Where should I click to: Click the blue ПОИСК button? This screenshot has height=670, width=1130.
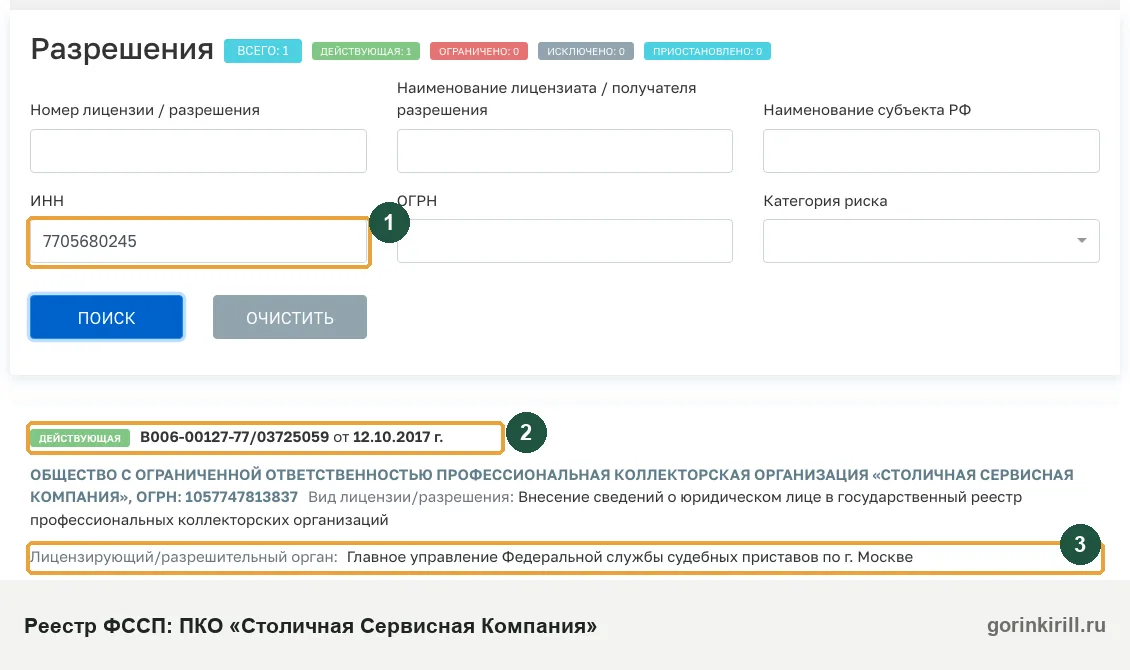coord(107,317)
